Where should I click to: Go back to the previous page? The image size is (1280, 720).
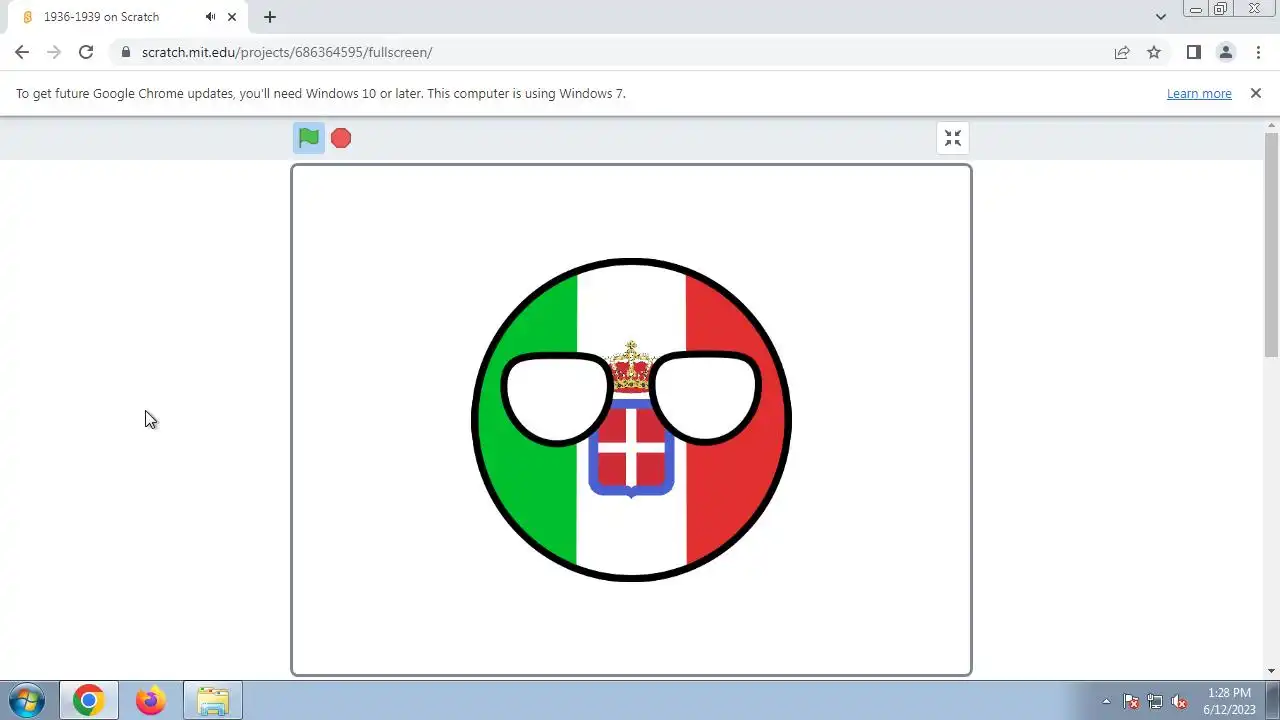(x=22, y=52)
